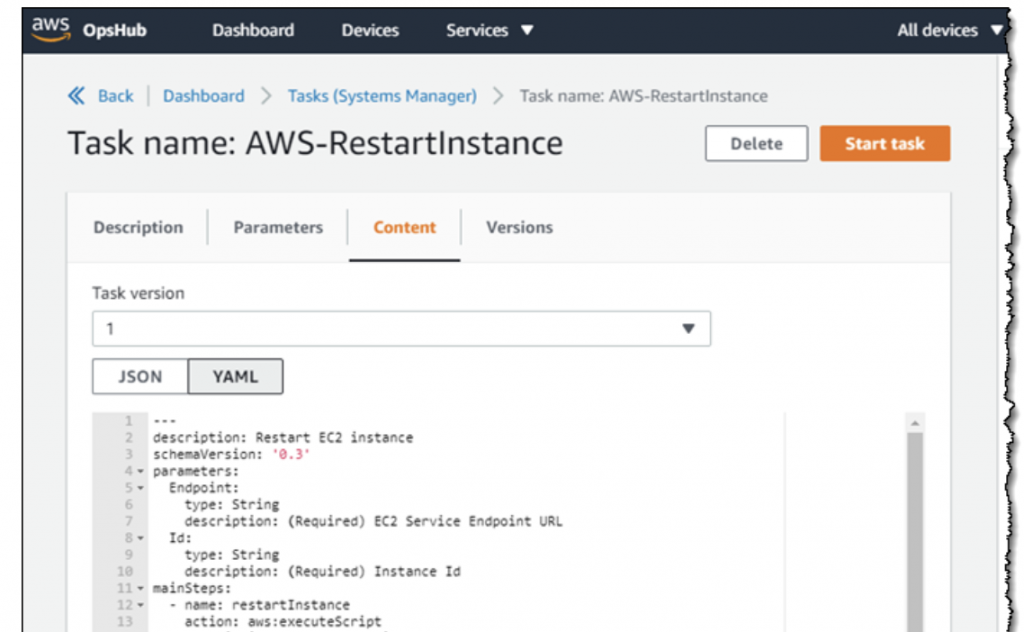Click the AWS logo icon
Viewport: 1024px width, 632px height.
pyautogui.click(x=50, y=29)
